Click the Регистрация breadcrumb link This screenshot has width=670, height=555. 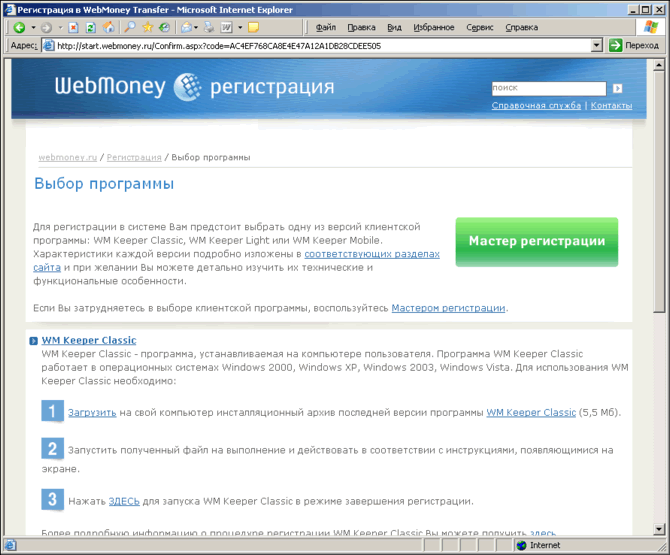coord(134,157)
